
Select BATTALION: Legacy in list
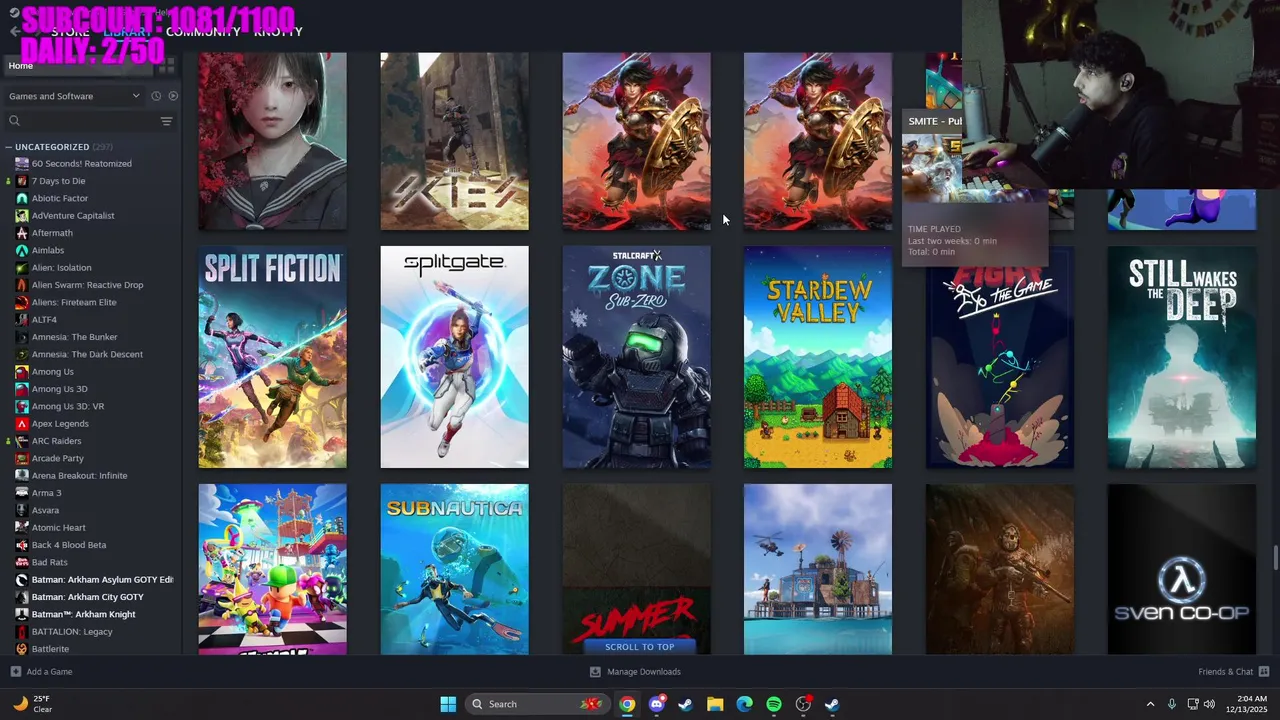pos(72,632)
